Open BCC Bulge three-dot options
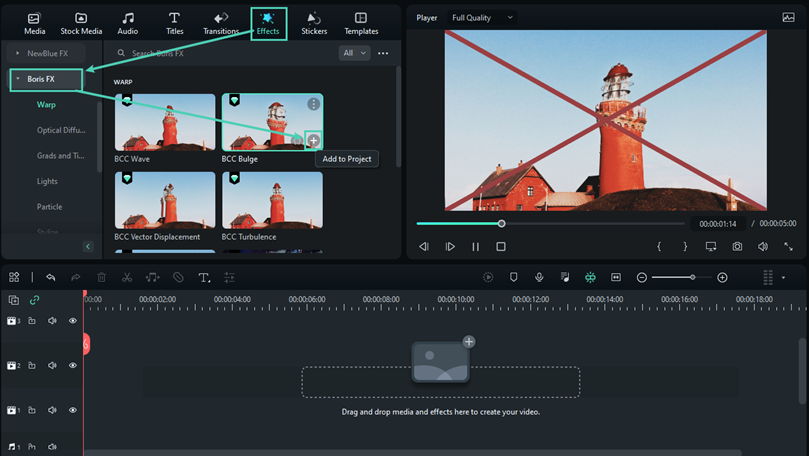The image size is (809, 456). 313,104
